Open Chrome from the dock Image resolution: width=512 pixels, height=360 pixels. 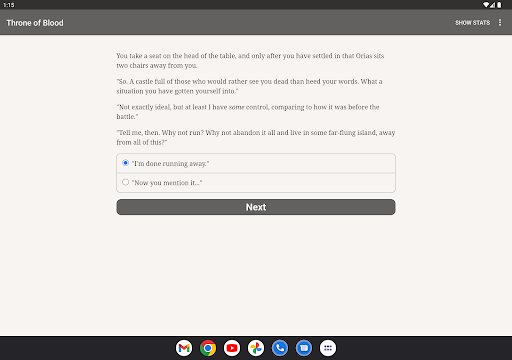pos(208,348)
